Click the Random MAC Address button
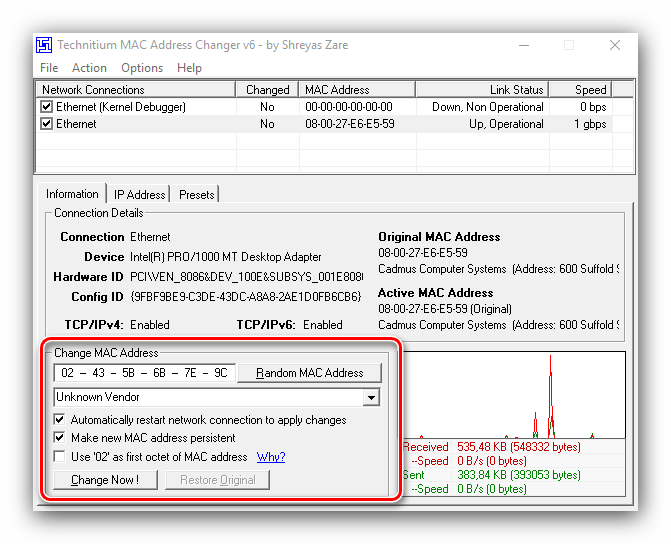 [x=310, y=373]
